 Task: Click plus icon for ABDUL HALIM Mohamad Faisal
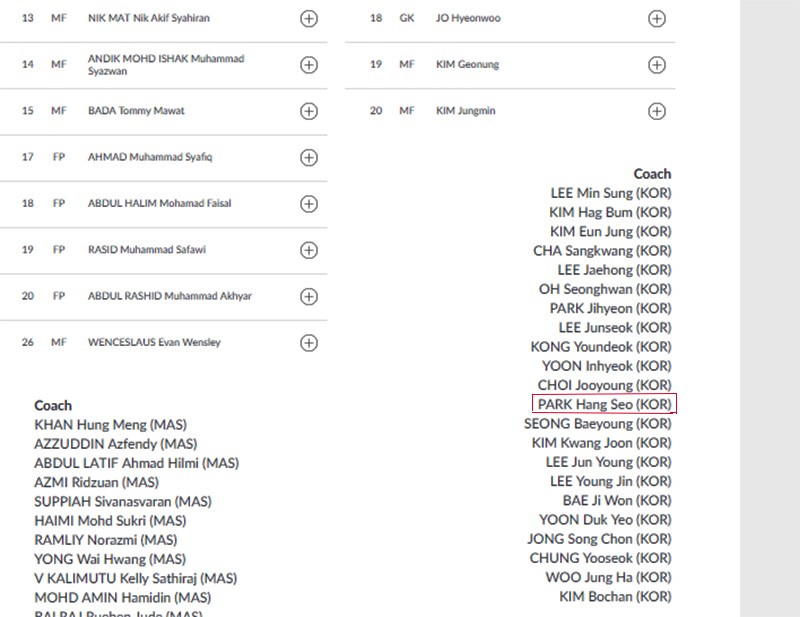(309, 203)
